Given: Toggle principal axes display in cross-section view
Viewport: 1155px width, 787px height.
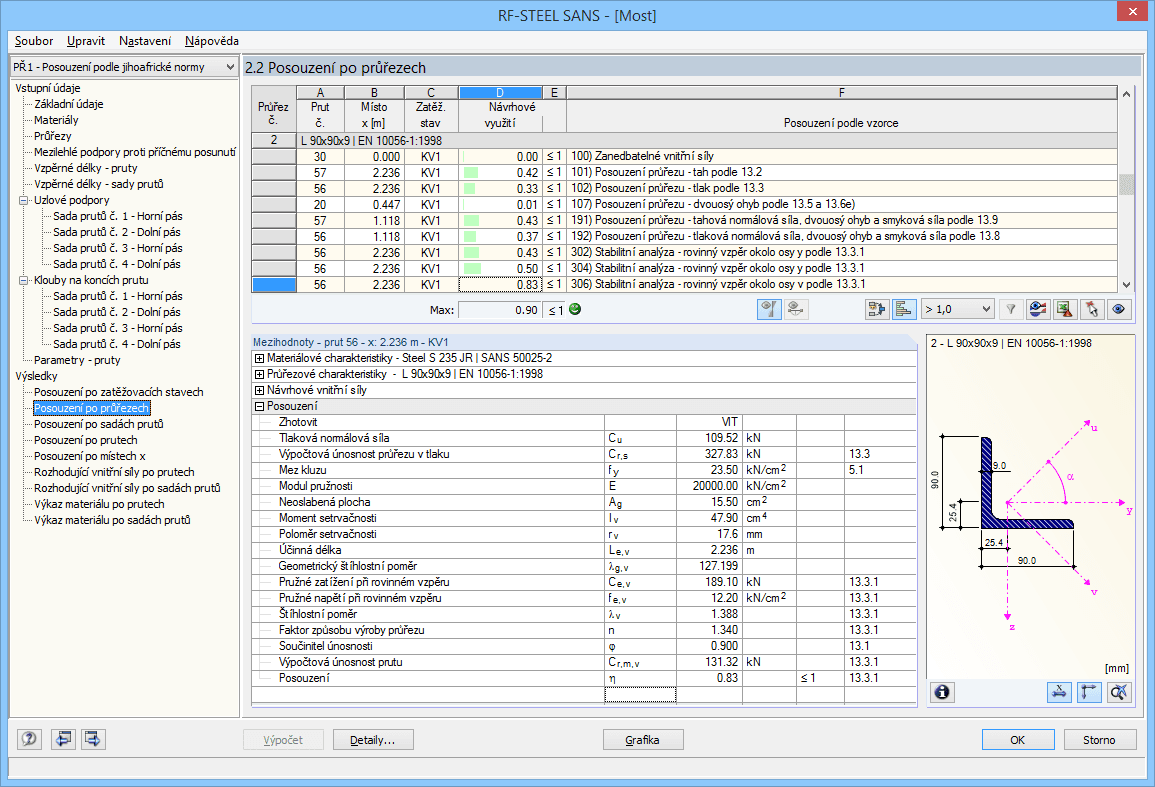Looking at the screenshot, I should (1089, 692).
